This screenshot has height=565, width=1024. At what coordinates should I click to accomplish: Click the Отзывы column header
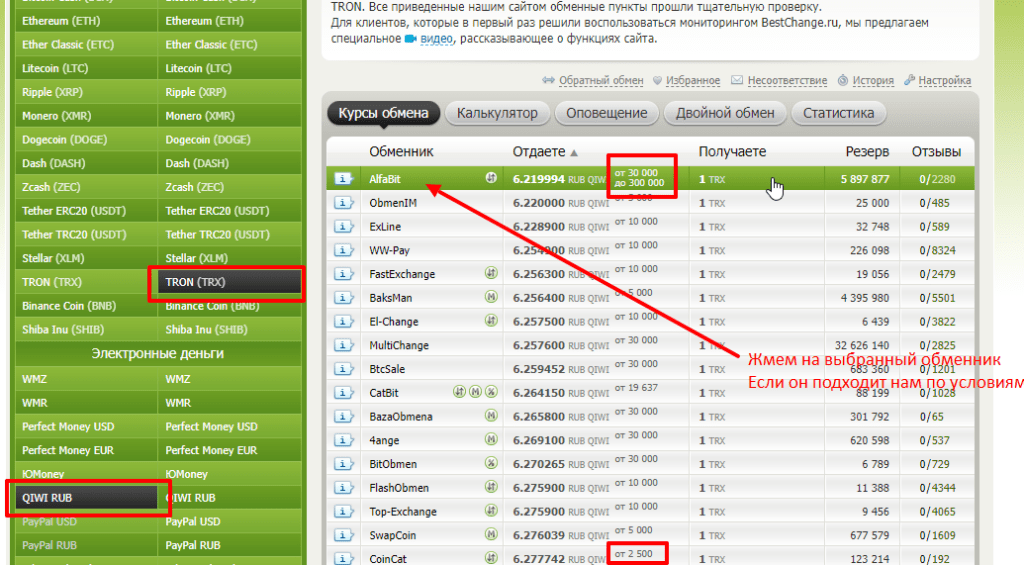[936, 152]
